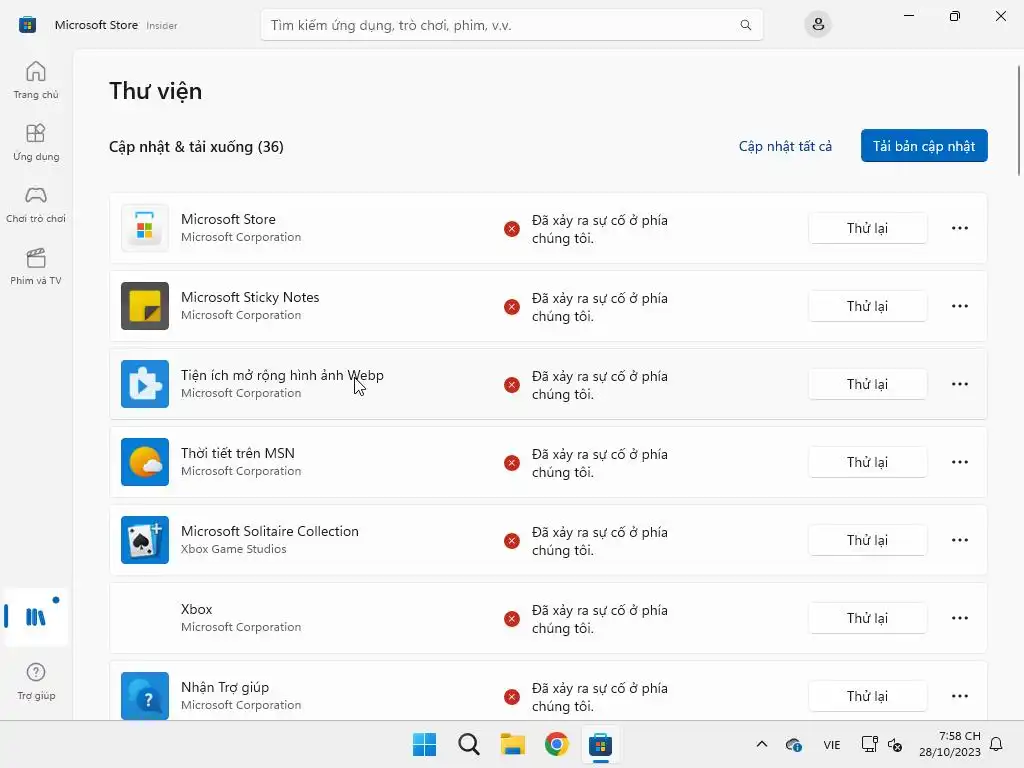Click the MSN weather app icon
1024x768 pixels.
(145, 462)
